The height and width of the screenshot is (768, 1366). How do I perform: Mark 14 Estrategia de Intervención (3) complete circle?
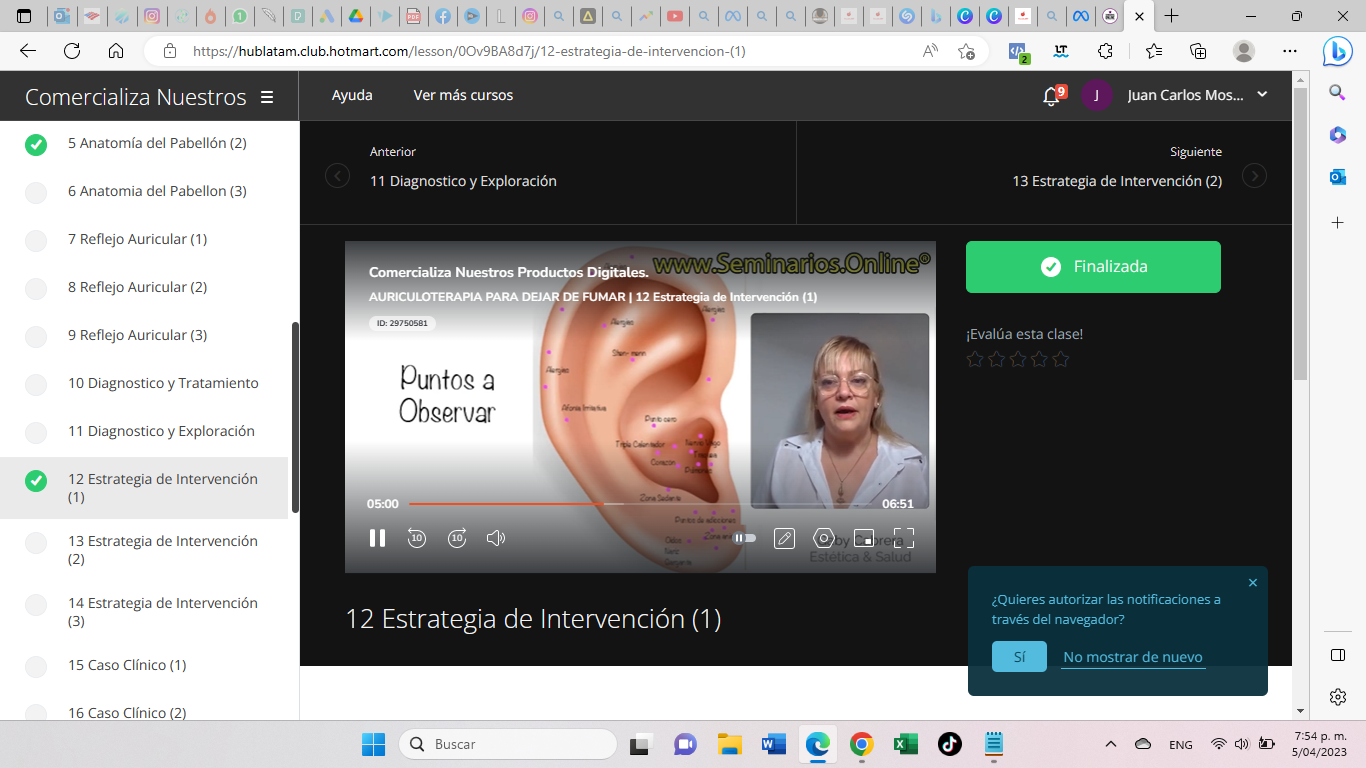[x=36, y=605]
